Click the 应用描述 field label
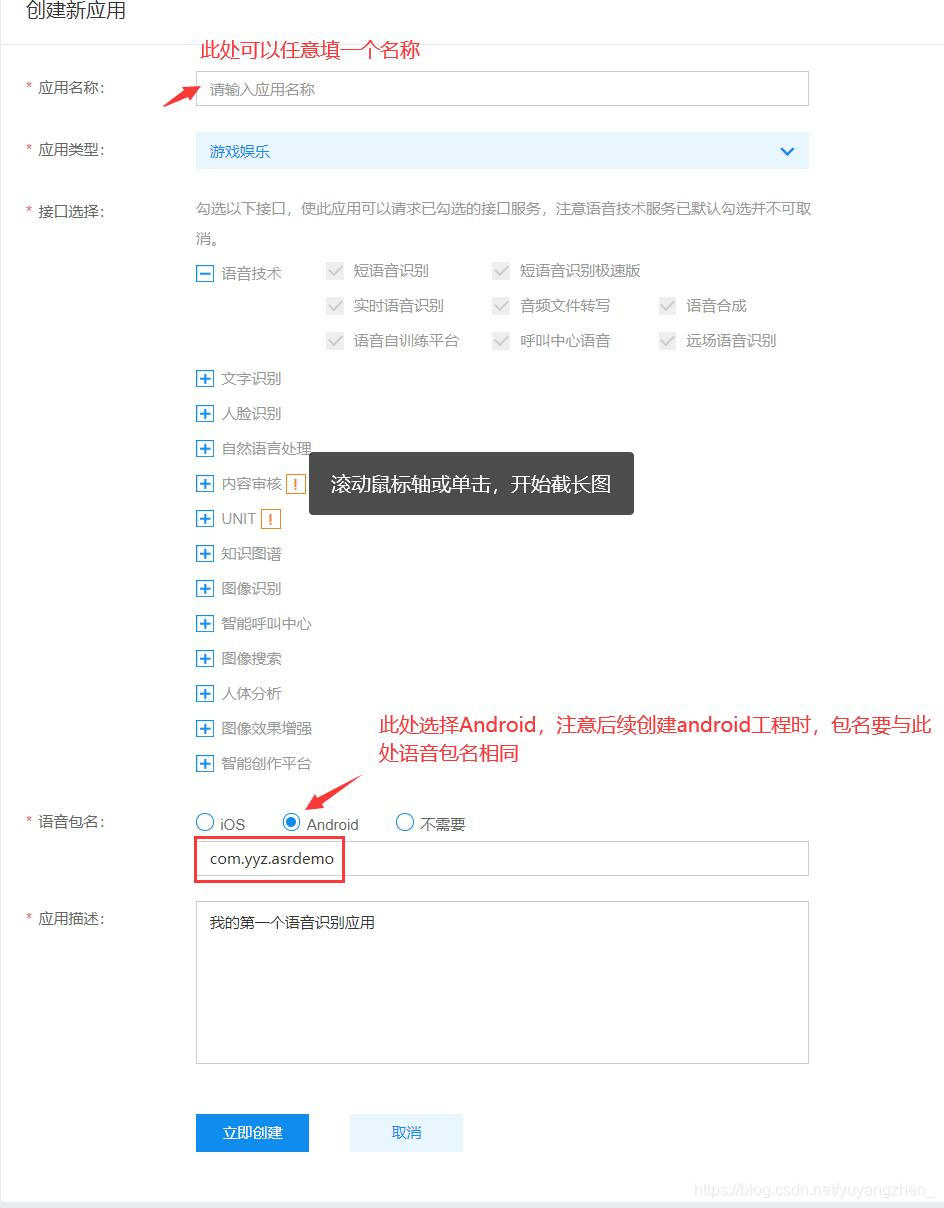The image size is (944, 1208). click(71, 918)
